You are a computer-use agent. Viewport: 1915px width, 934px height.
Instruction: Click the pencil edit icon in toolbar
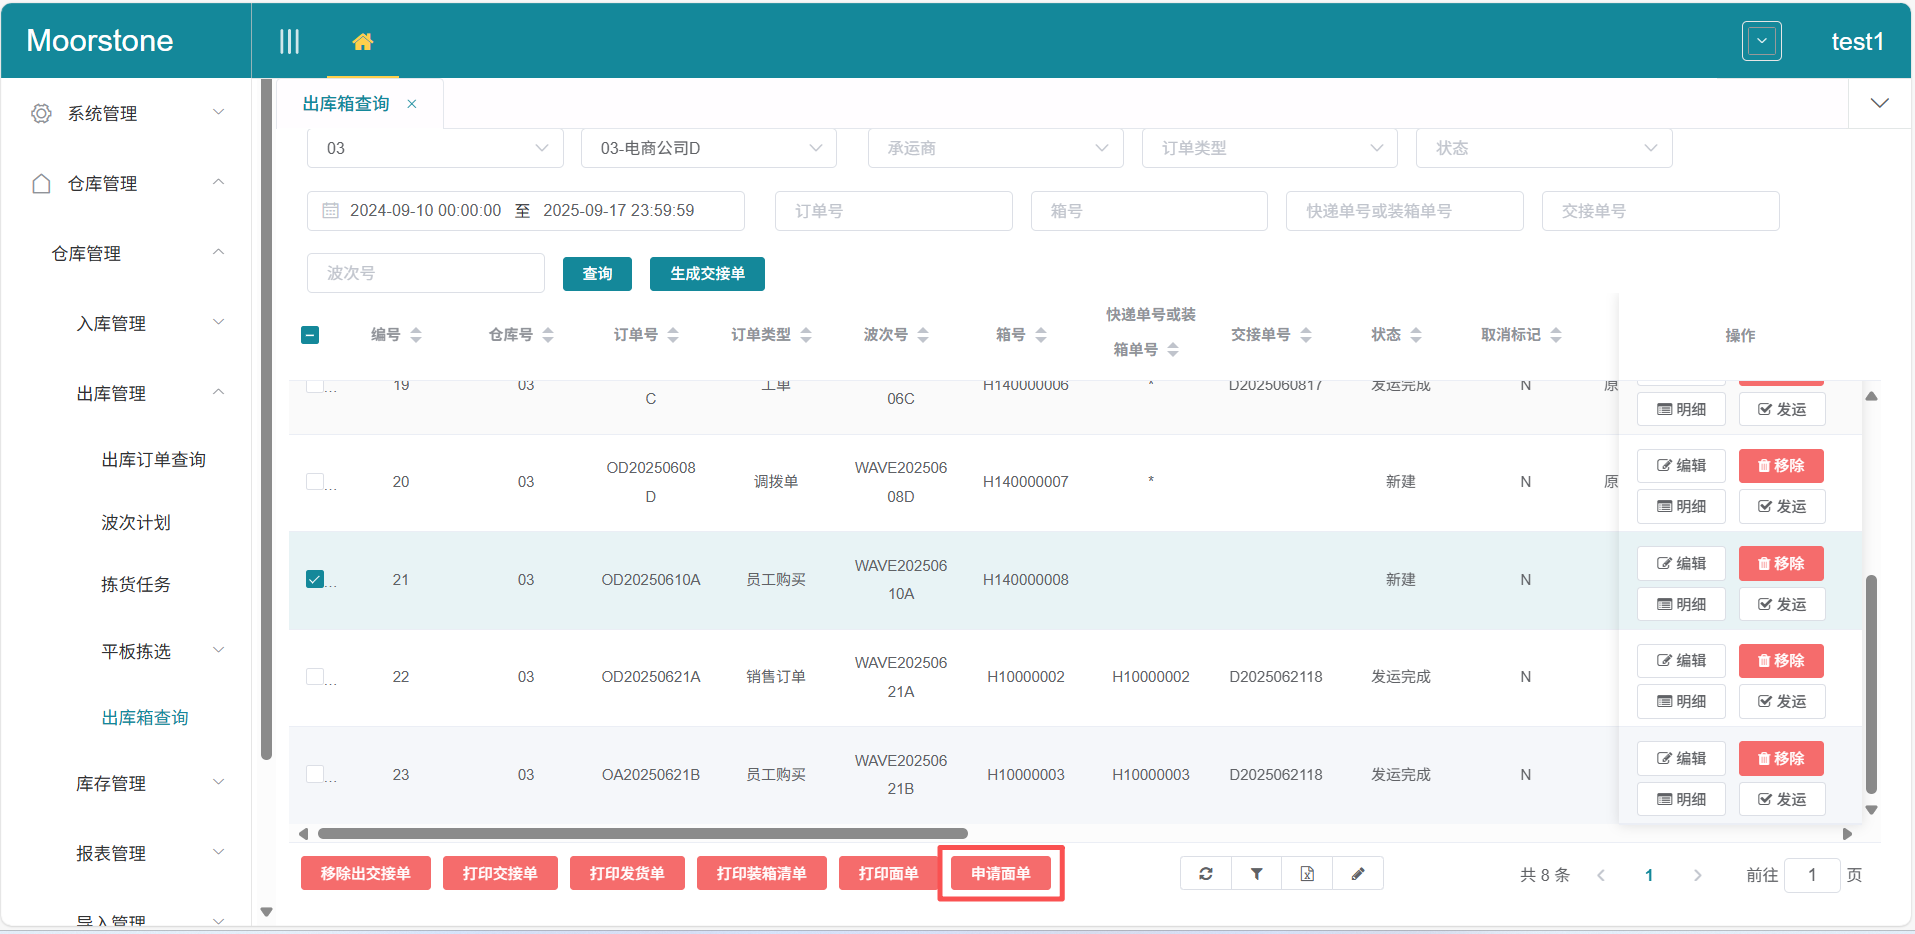(1358, 874)
